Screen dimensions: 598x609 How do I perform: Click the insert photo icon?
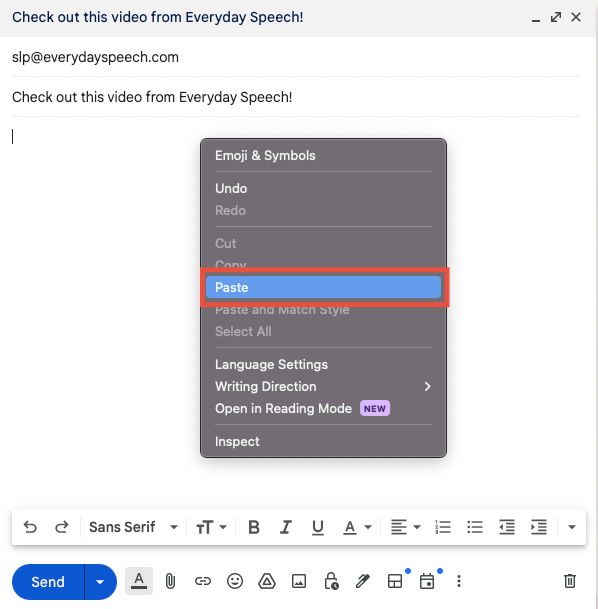299,581
